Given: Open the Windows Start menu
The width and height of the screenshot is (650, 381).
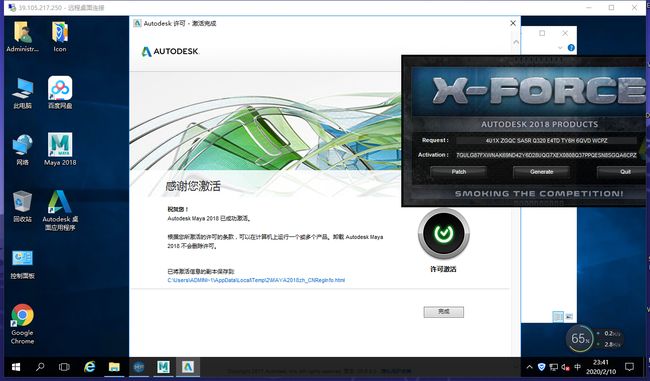Looking at the screenshot, I should click(x=16, y=367).
